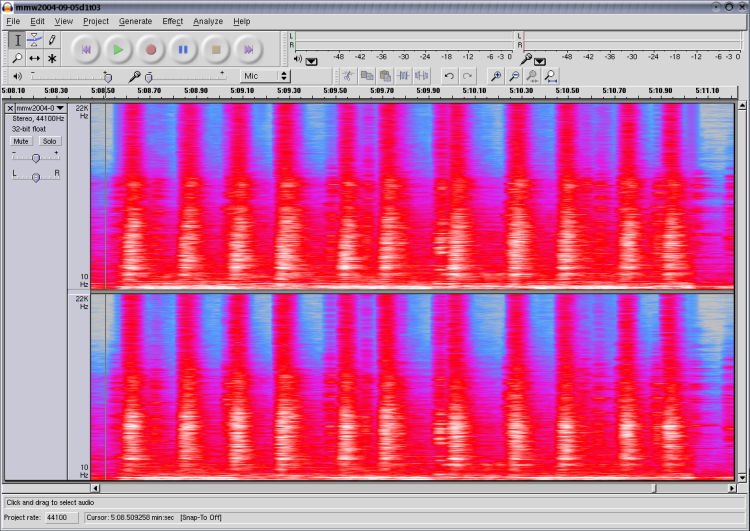Click the track gain slider handle

click(x=36, y=158)
